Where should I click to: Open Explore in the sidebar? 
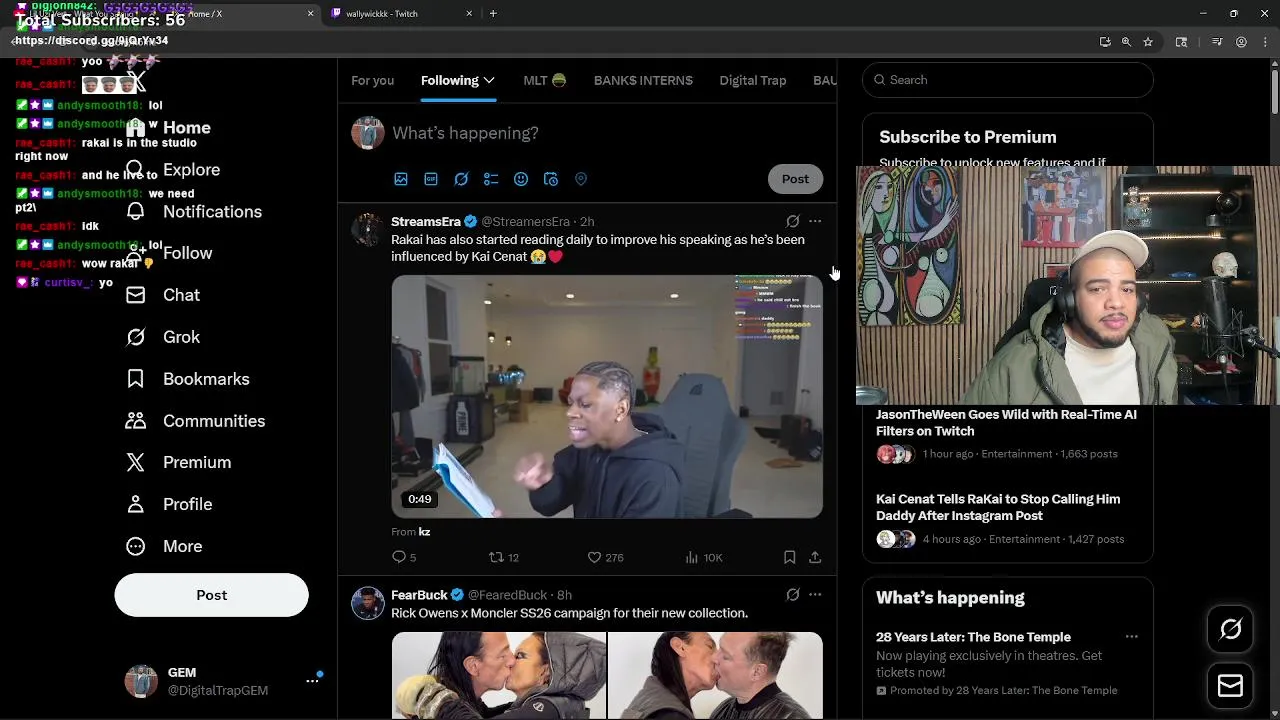(x=172, y=170)
